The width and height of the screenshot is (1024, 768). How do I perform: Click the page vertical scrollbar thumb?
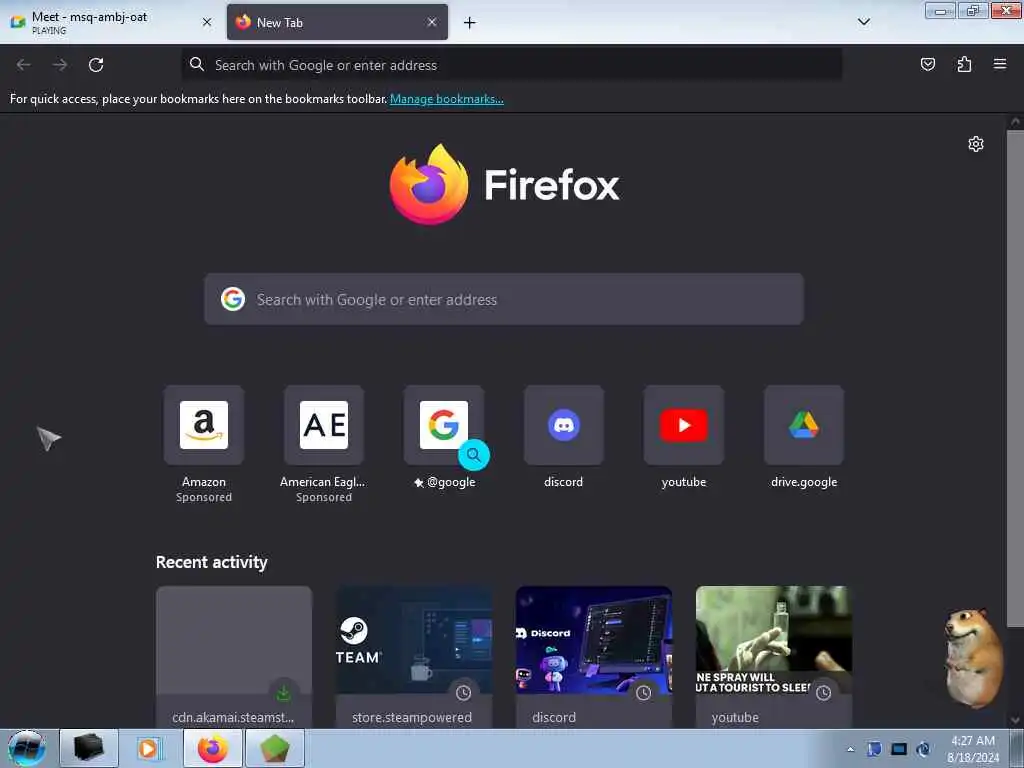point(1015,379)
